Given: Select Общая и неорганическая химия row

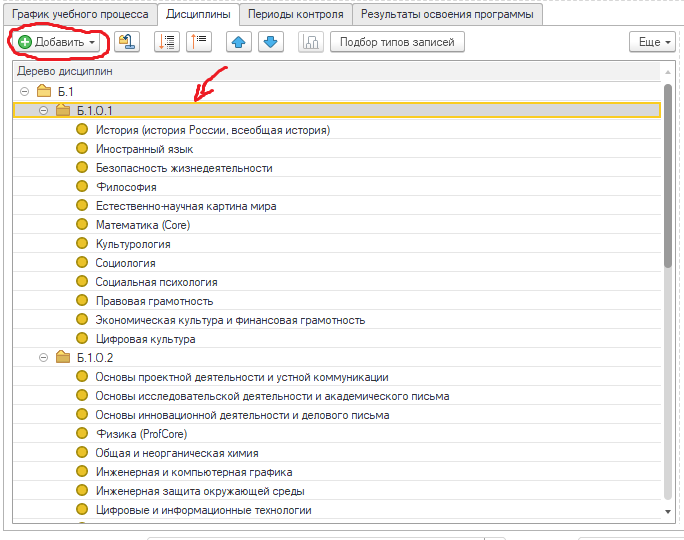Looking at the screenshot, I should [x=337, y=453].
